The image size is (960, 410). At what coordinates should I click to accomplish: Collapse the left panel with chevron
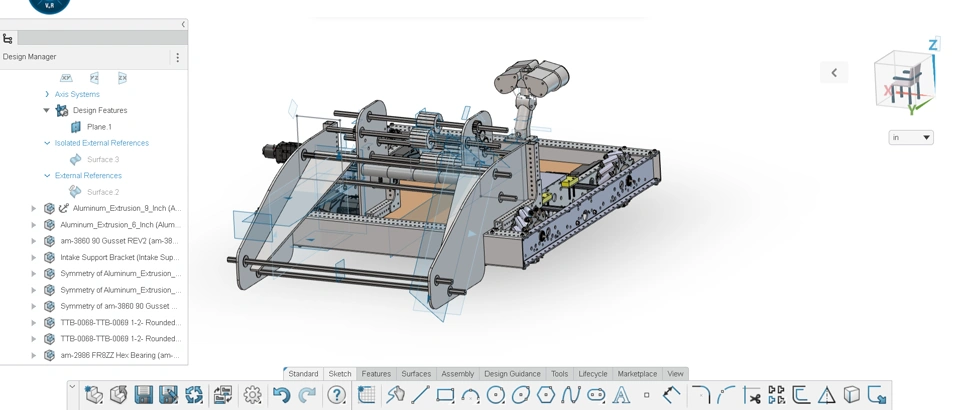pyautogui.click(x=183, y=24)
